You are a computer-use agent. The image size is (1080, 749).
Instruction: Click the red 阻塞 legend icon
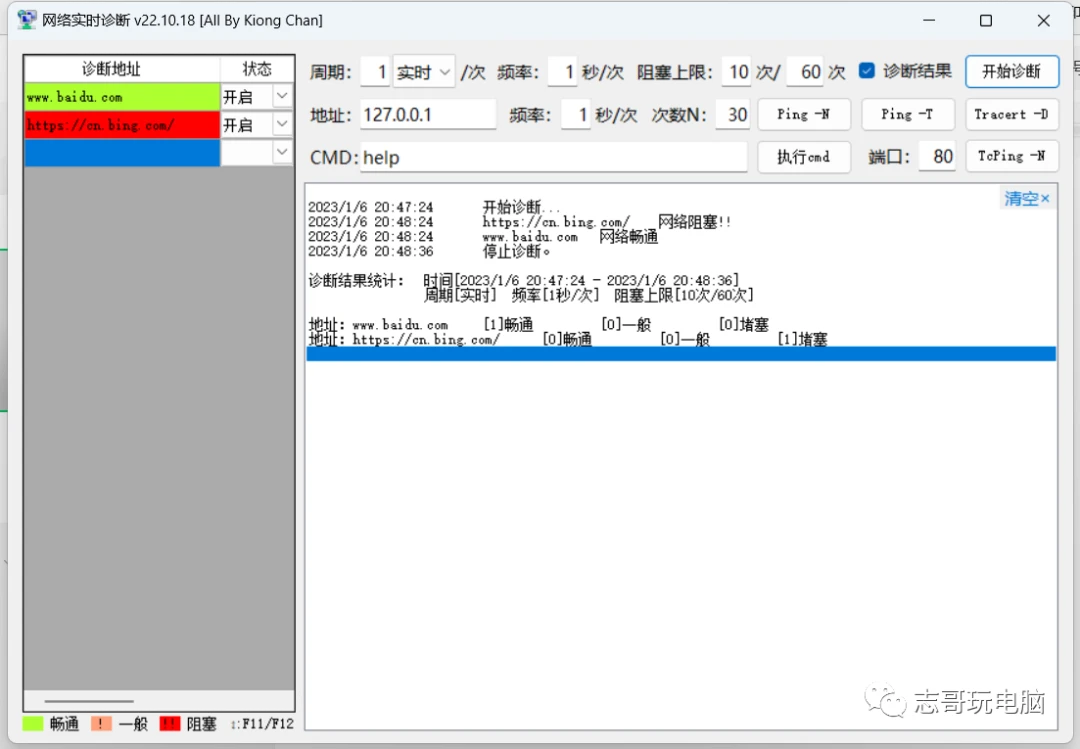[170, 723]
